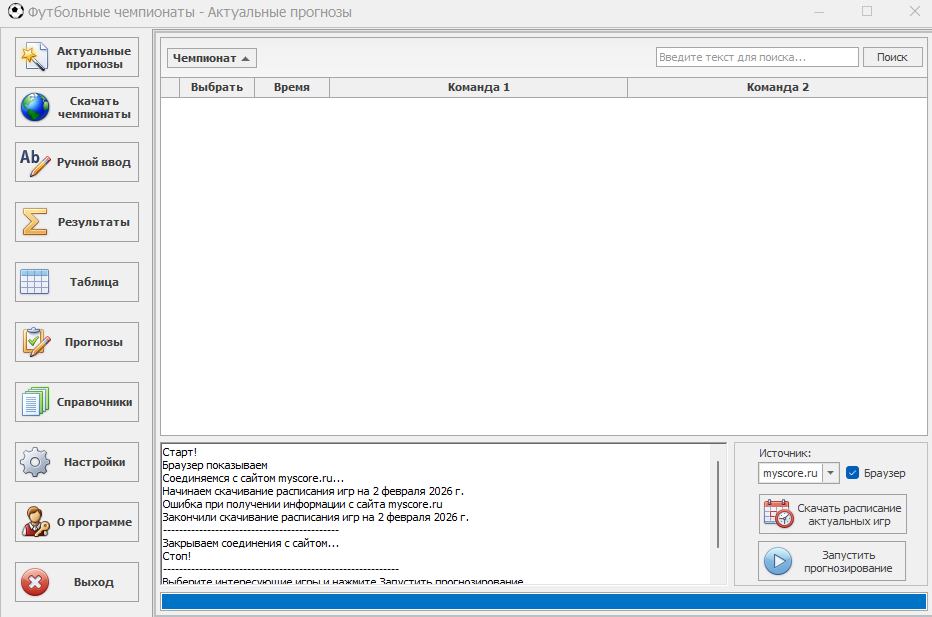
Task: Click the blue progress bar
Action: [544, 602]
